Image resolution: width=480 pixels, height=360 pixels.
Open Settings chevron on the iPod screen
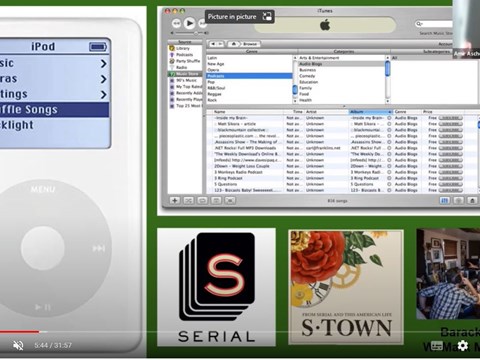104,95
